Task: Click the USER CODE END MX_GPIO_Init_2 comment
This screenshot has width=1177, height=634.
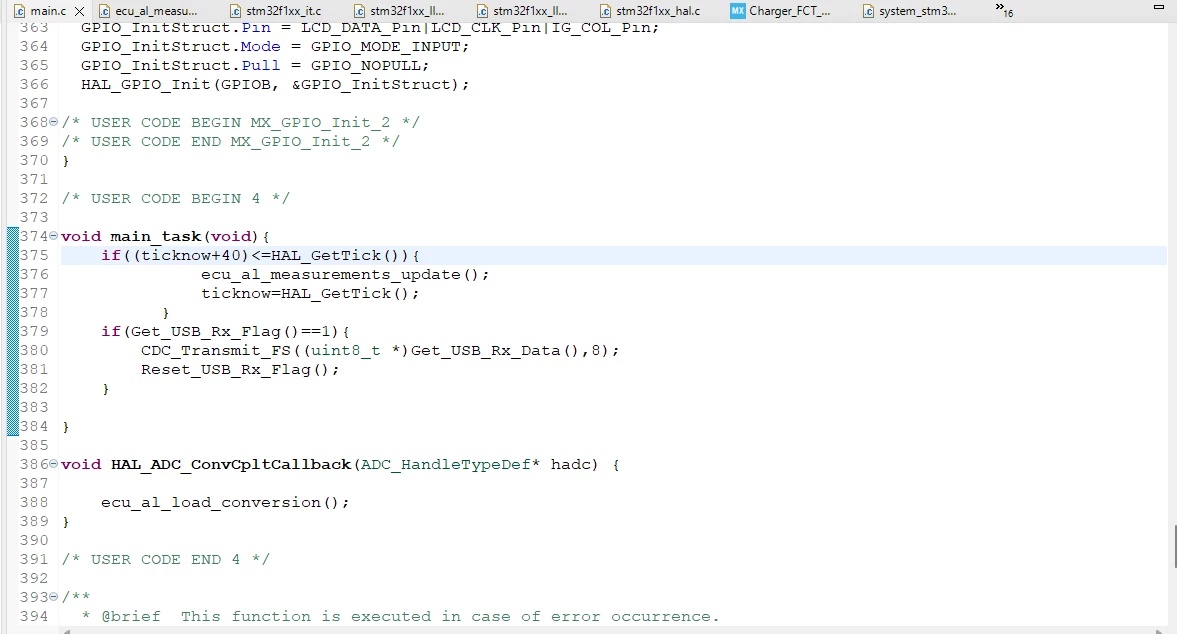Action: point(230,142)
